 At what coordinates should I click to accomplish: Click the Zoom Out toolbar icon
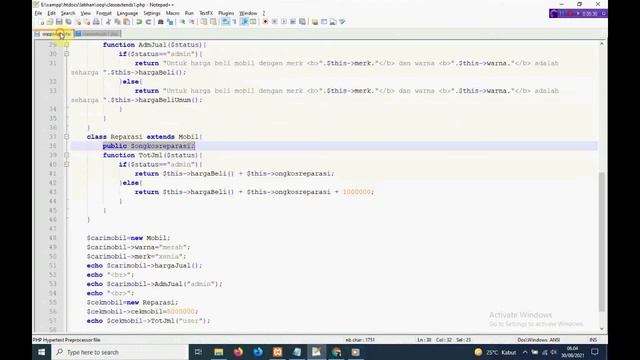[191, 22]
